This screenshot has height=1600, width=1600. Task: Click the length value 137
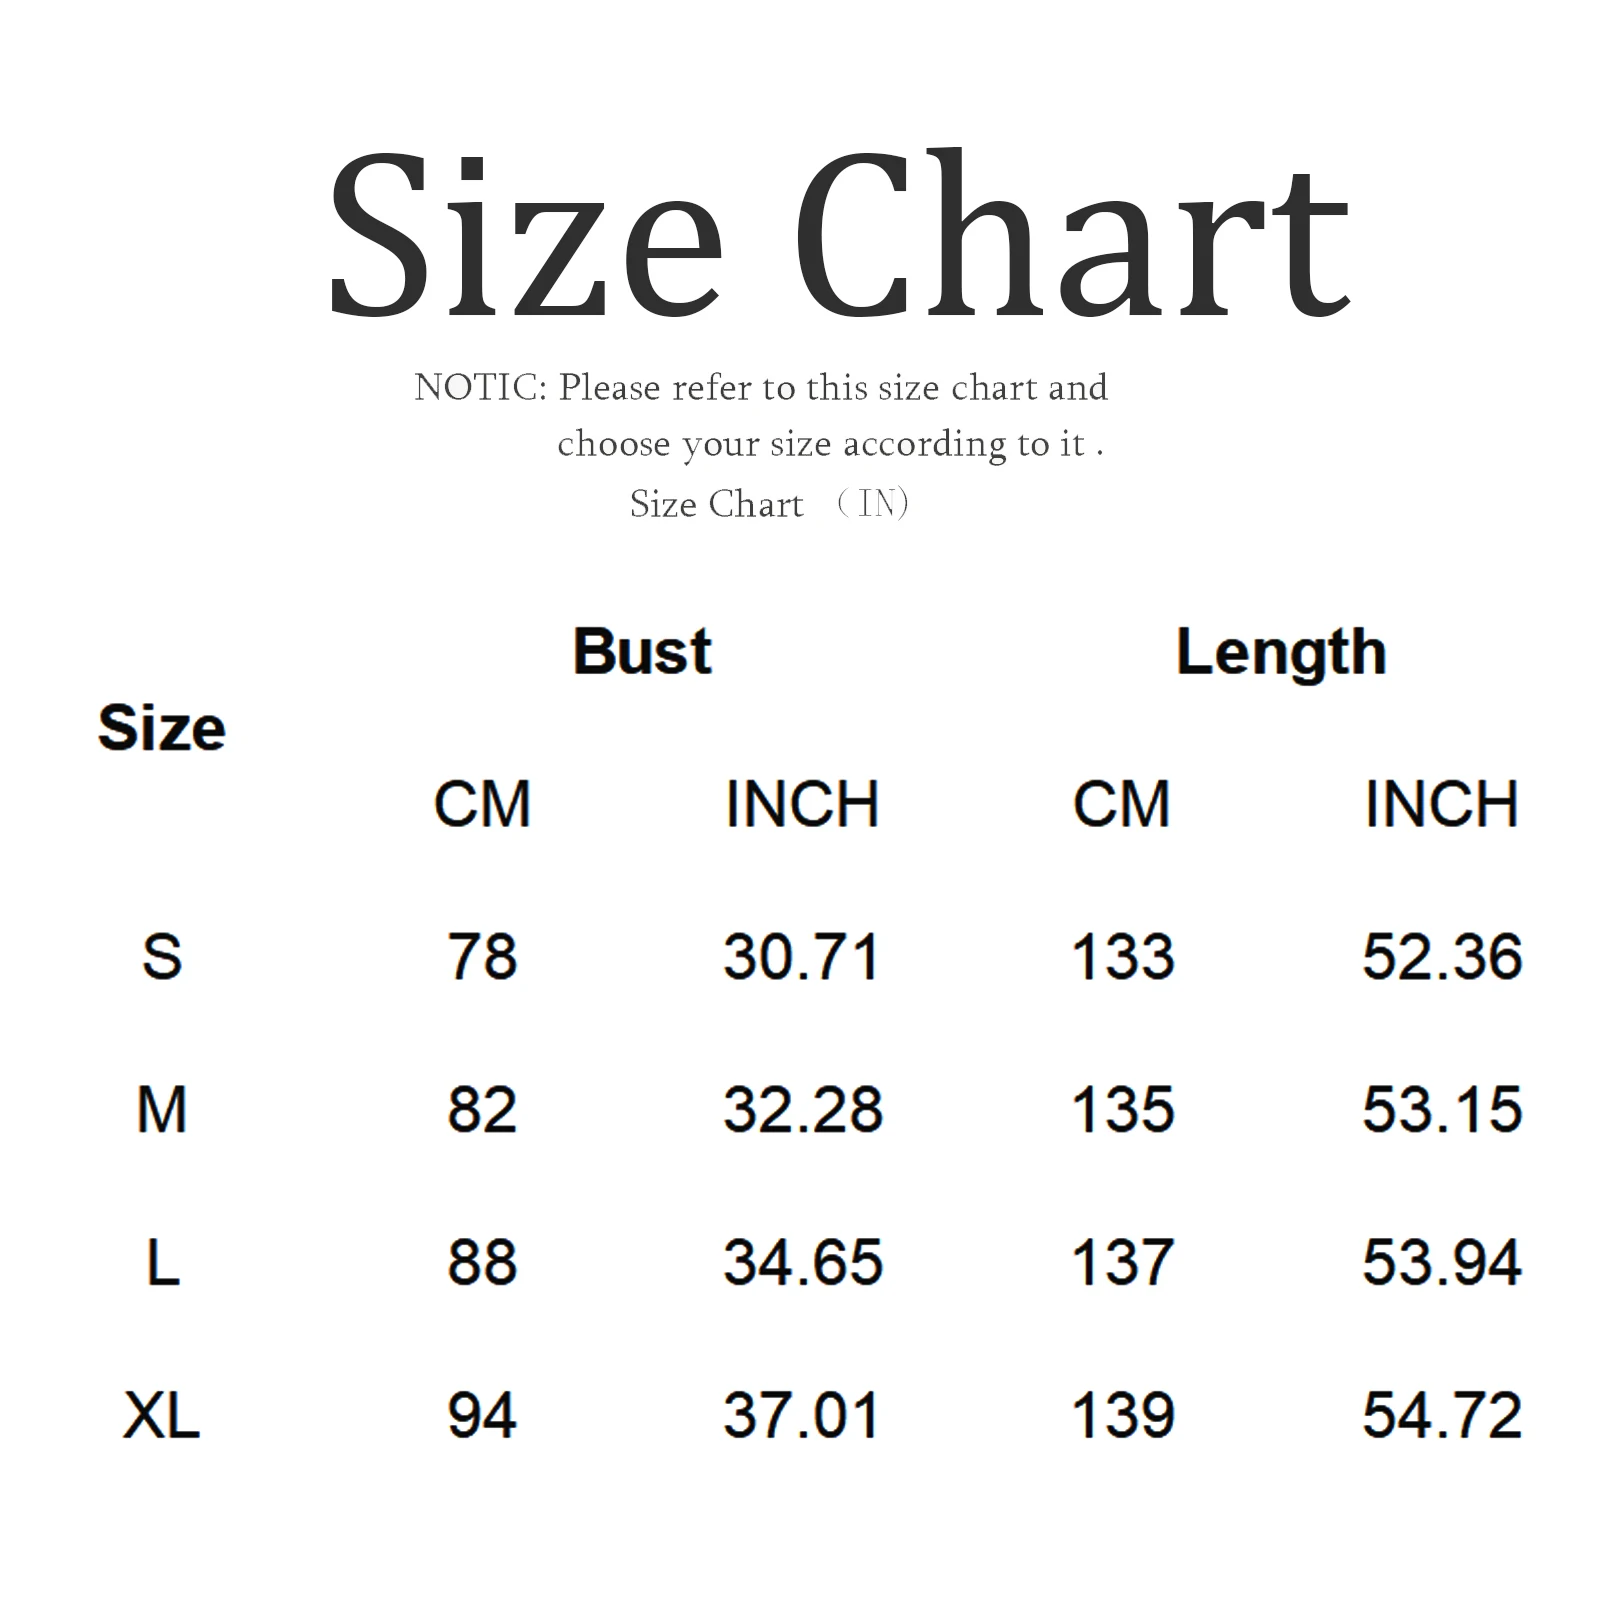(1122, 1263)
